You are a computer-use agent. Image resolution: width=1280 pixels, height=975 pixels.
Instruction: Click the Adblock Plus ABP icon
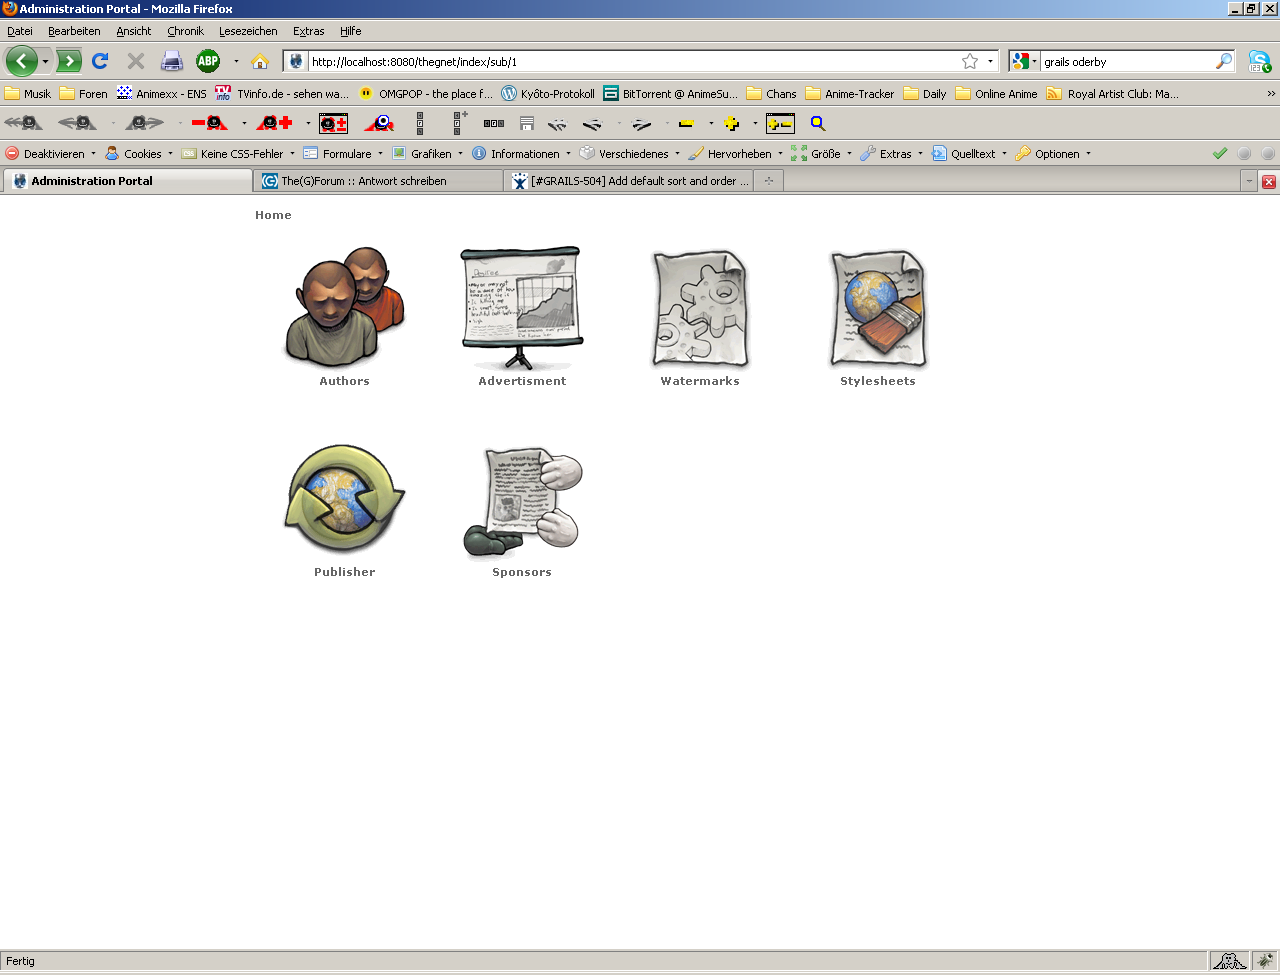point(208,61)
